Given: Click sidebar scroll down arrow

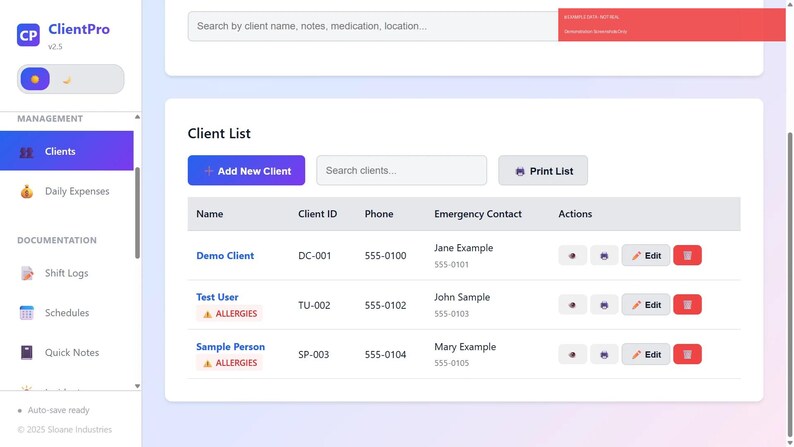Looking at the screenshot, I should click(137, 386).
